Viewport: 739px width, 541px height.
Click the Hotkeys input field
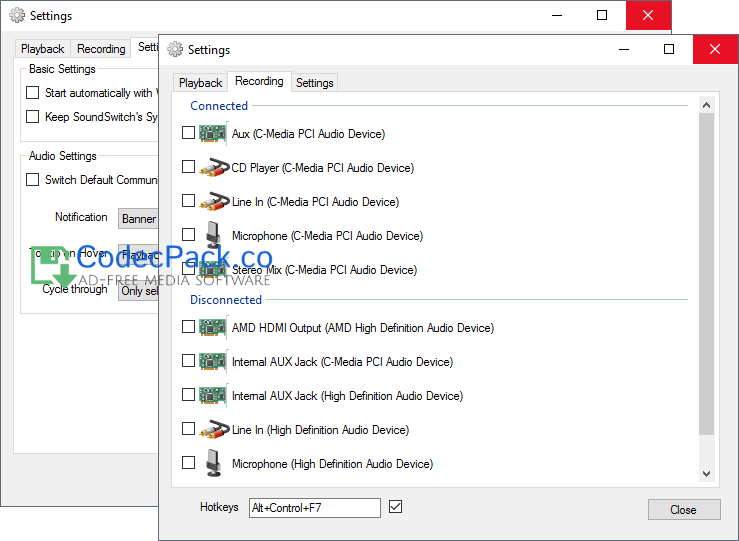pos(314,508)
